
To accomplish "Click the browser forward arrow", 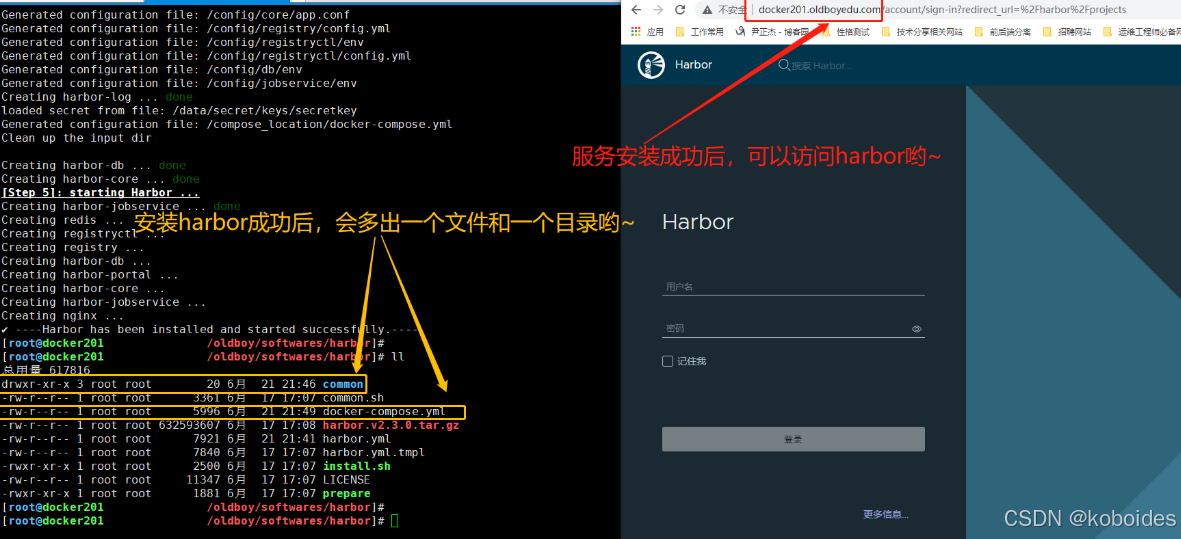I will (658, 10).
